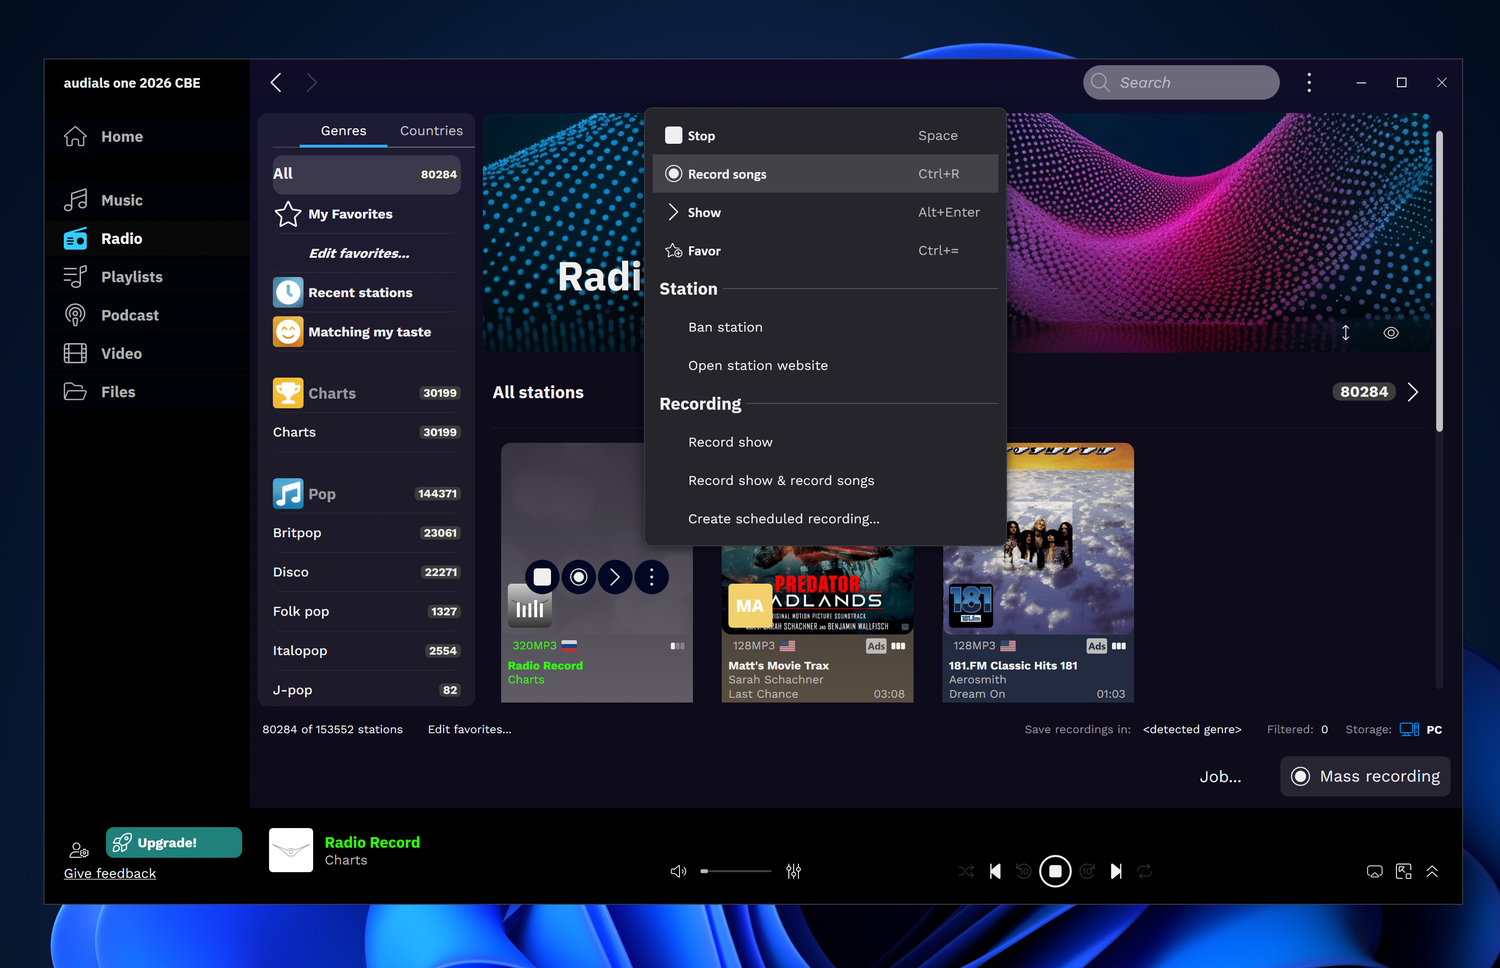The image size is (1500, 968).
Task: Select the Italopop genre row
Action: pos(366,650)
